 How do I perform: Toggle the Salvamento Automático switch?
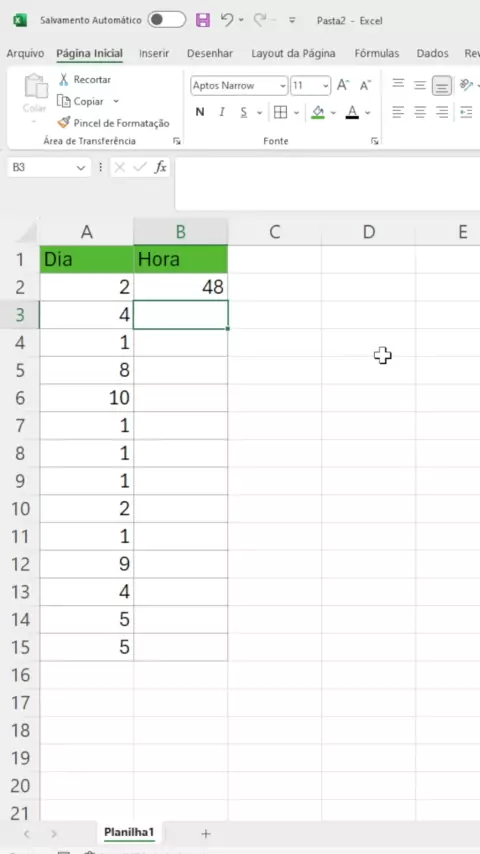click(167, 20)
